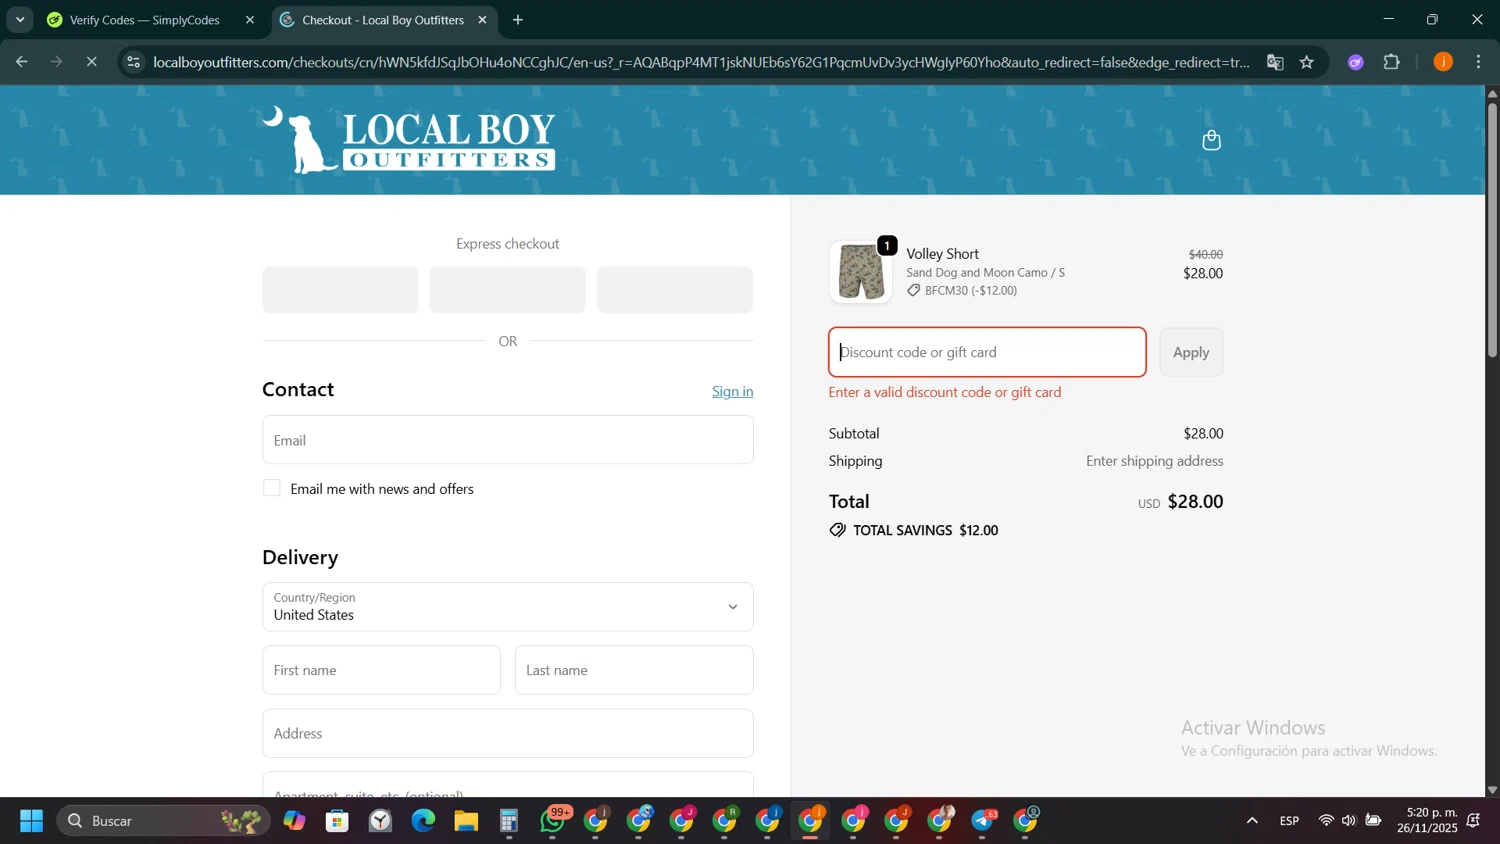View site information icon in address bar
The height and width of the screenshot is (844, 1500).
point(134,62)
